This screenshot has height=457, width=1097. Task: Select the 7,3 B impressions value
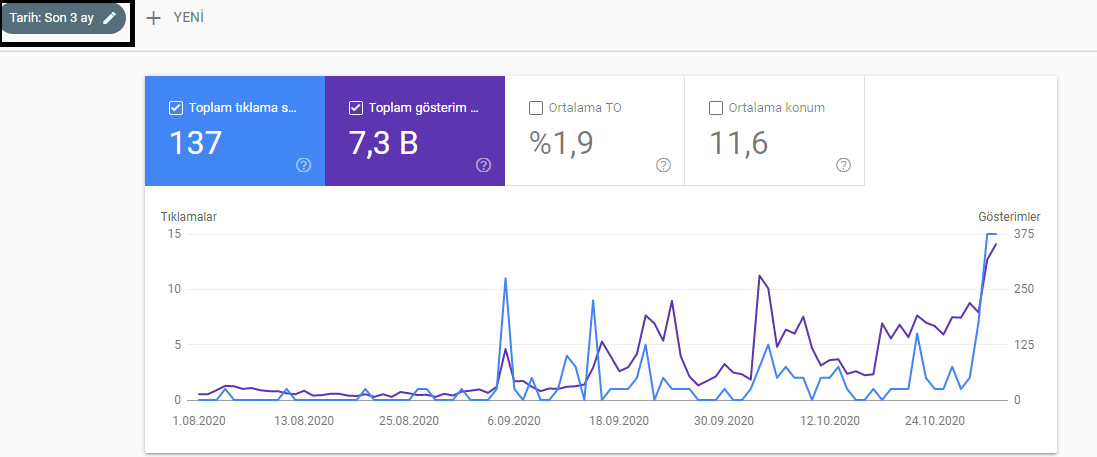383,144
